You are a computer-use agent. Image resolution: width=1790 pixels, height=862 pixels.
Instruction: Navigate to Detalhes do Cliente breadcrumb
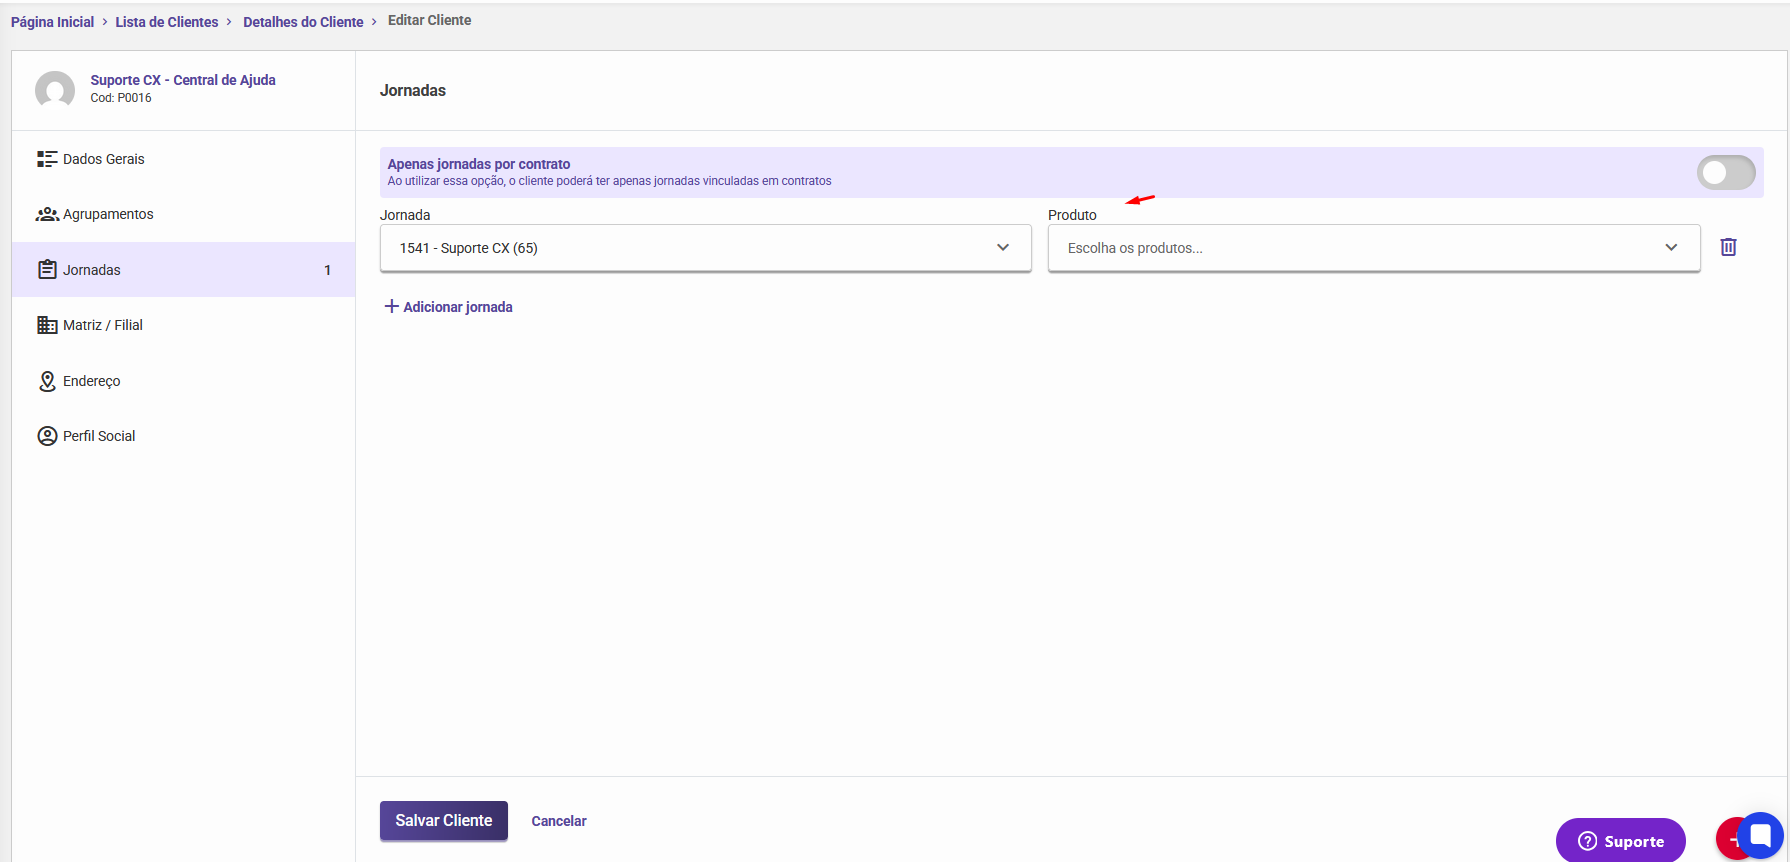click(x=303, y=22)
